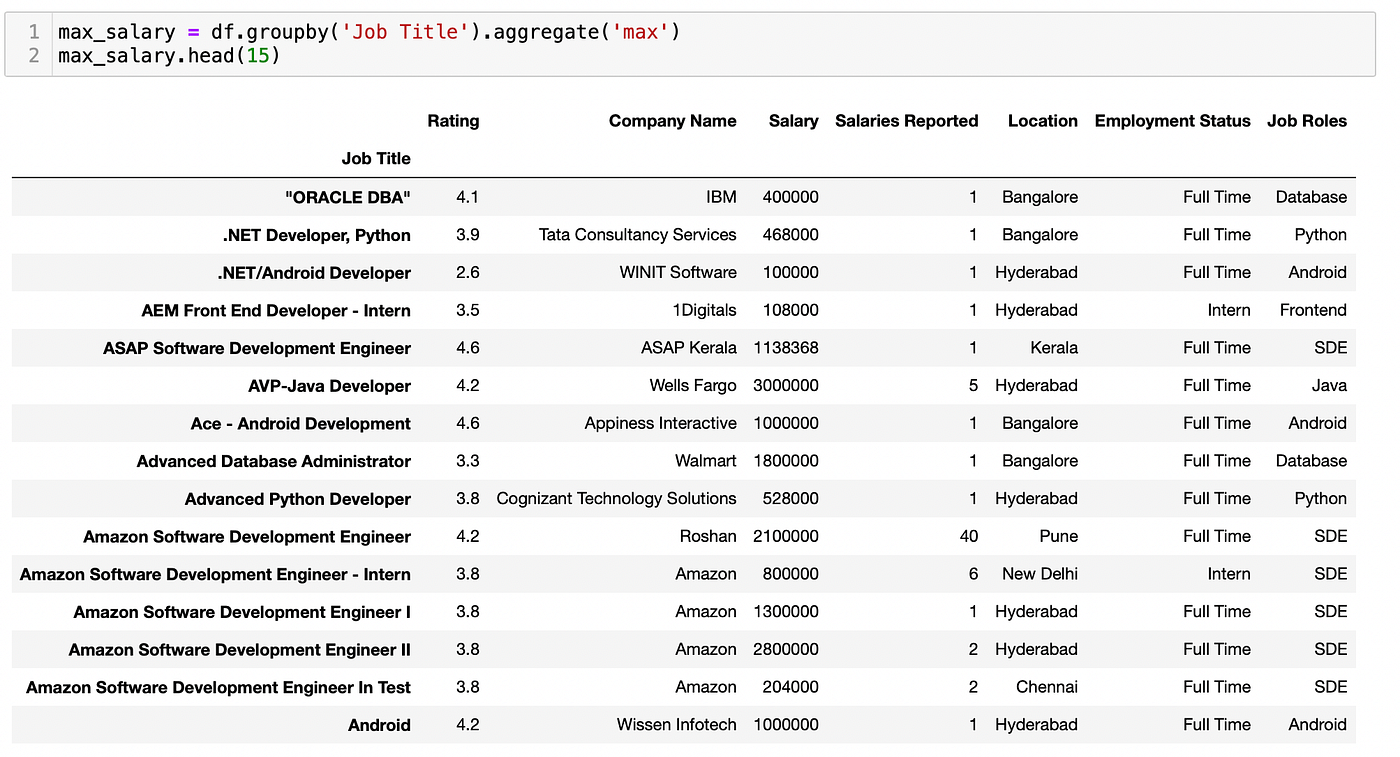Select the New Delhi location cell
This screenshot has height=757, width=1400.
(1039, 574)
